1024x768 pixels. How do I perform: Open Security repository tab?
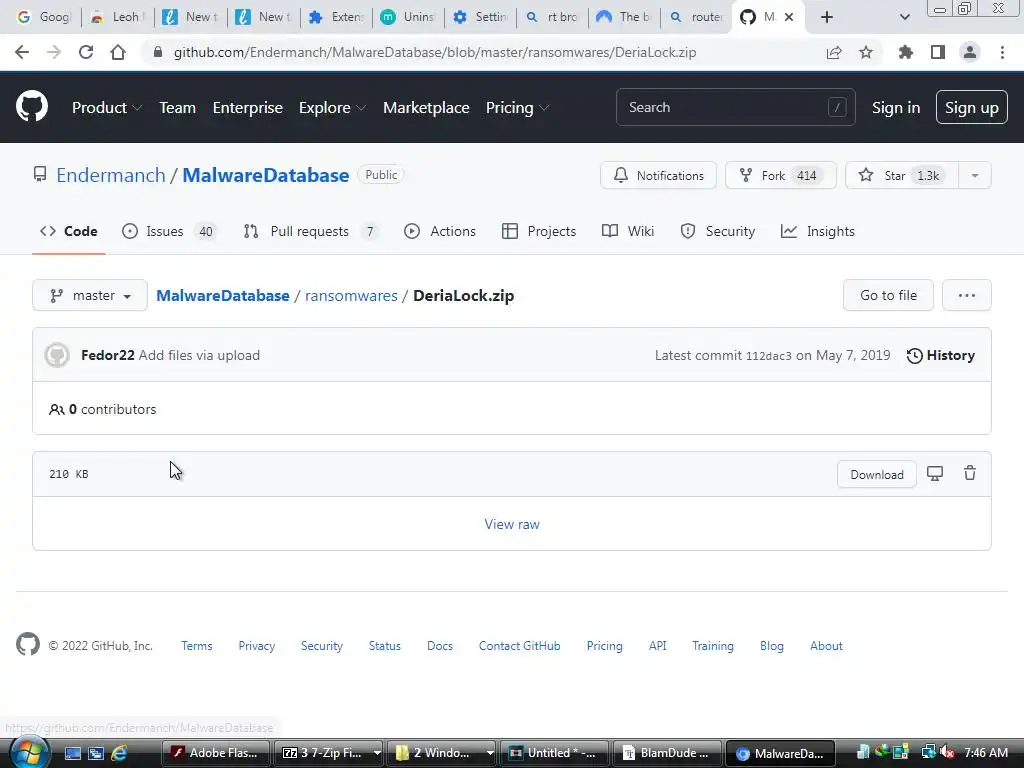coord(718,231)
